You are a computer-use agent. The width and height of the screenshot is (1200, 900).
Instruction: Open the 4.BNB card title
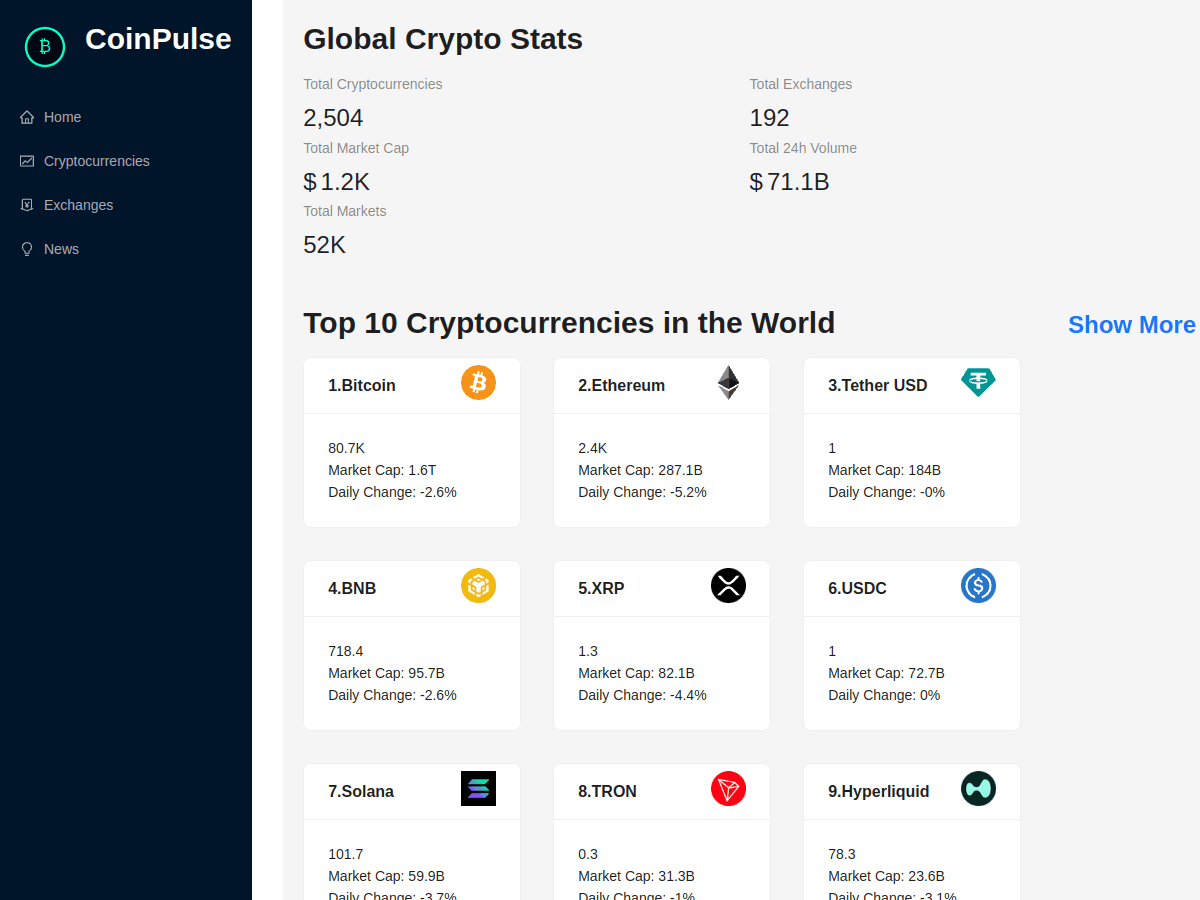click(352, 588)
